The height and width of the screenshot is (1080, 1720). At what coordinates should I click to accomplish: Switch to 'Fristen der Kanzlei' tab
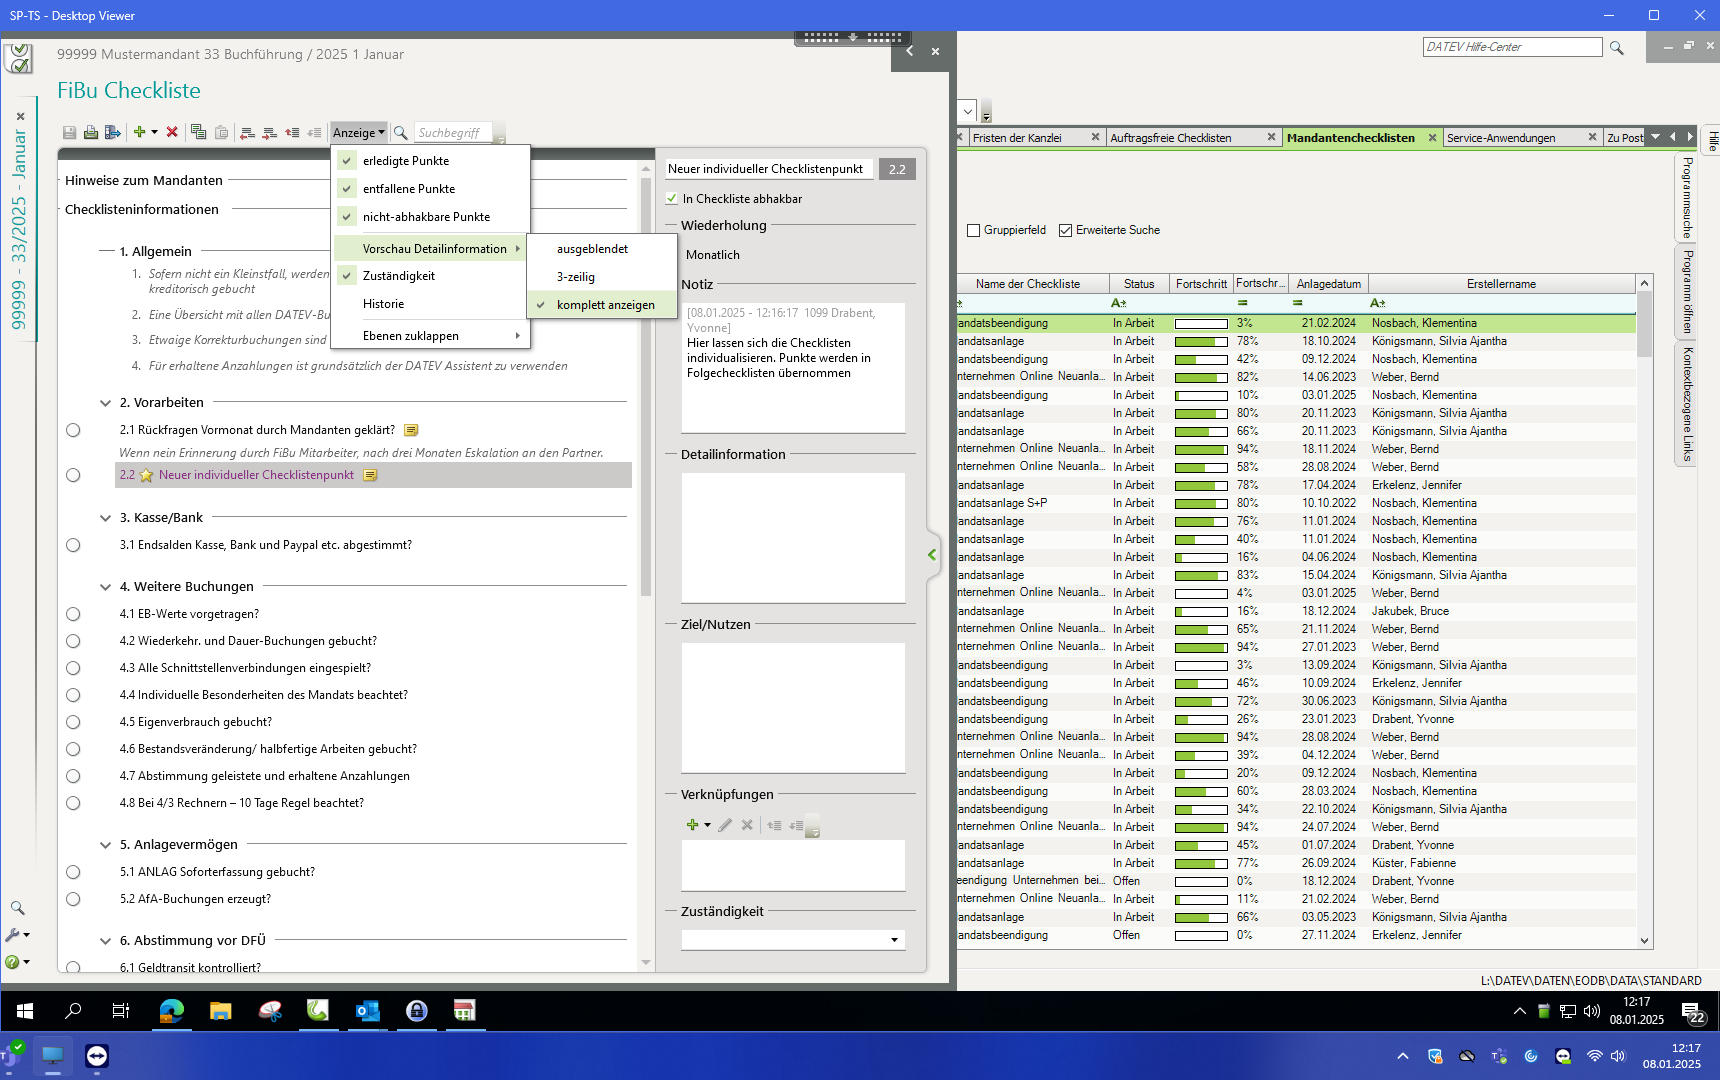(1017, 138)
